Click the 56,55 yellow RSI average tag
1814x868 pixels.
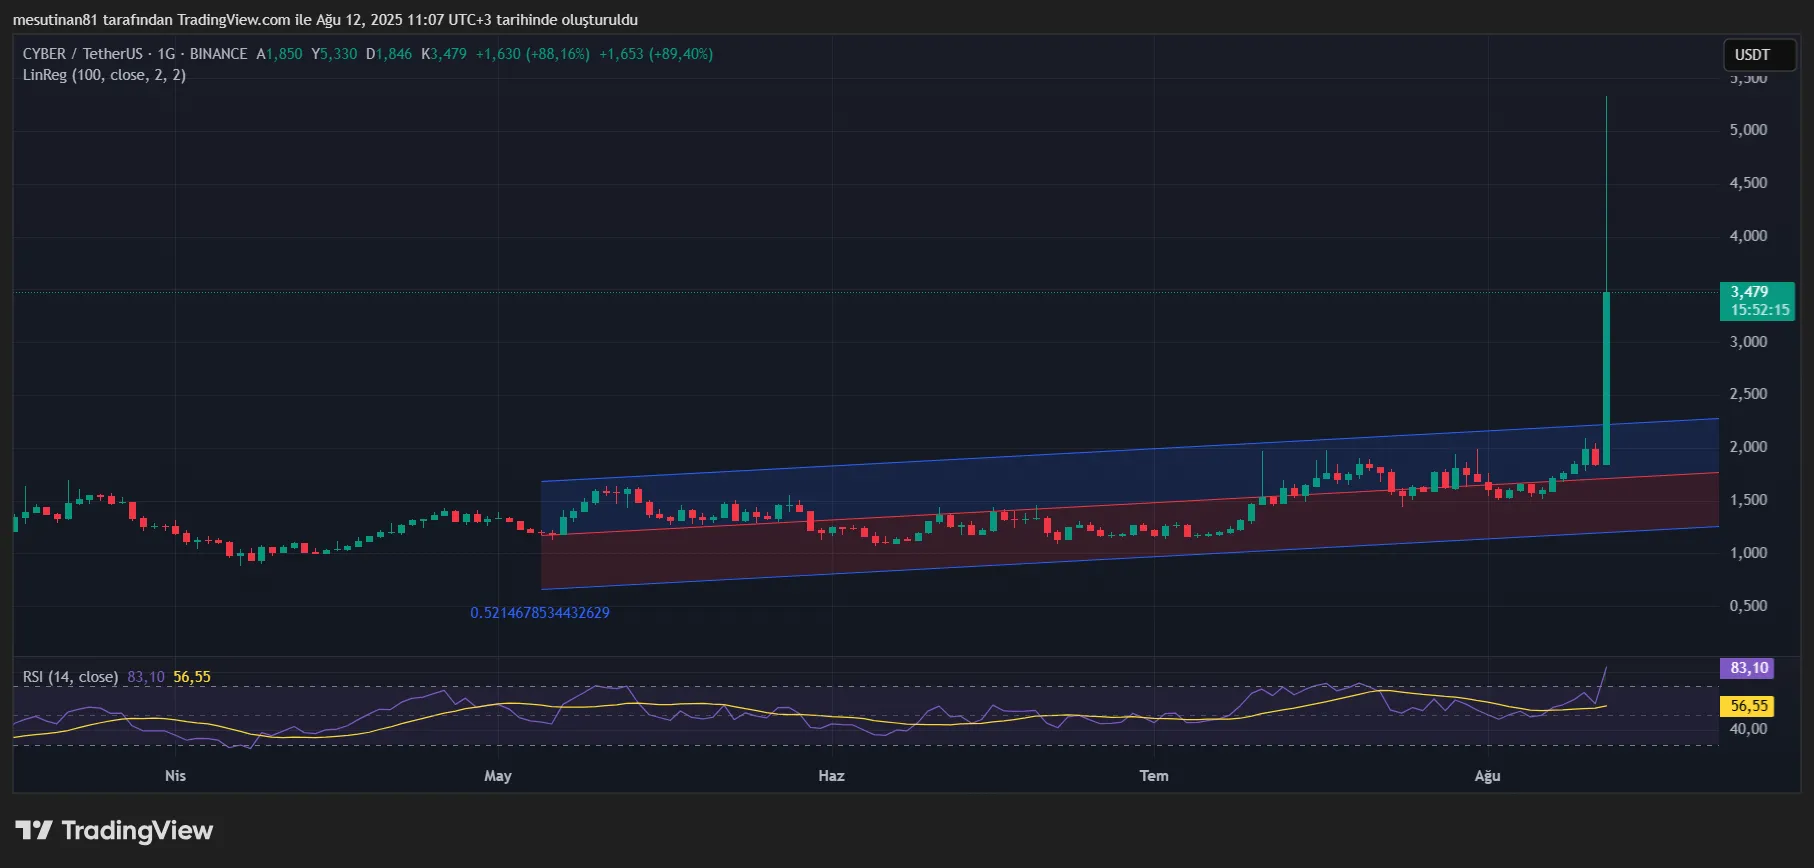pos(1749,706)
